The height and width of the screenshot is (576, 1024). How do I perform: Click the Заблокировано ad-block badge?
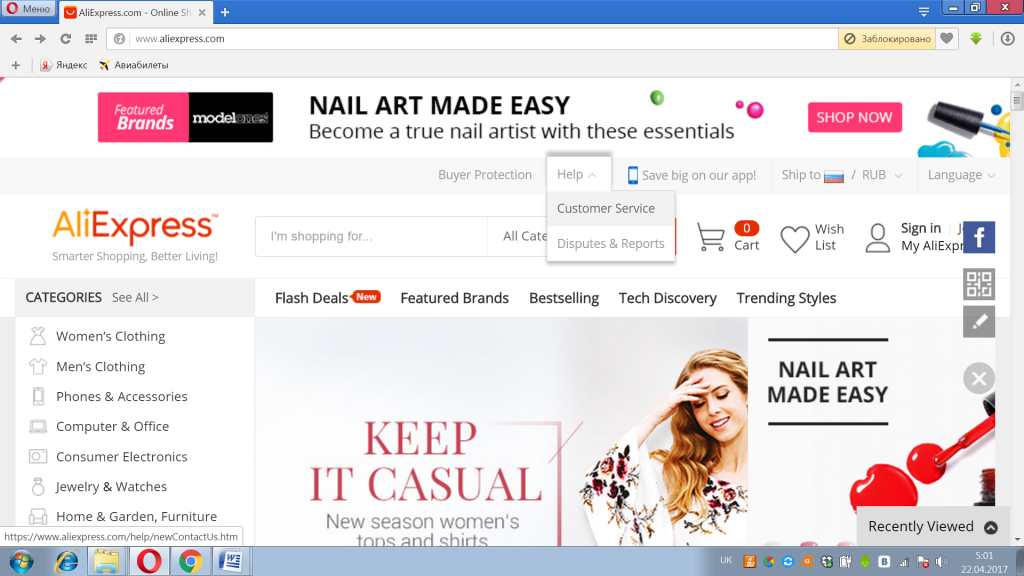pos(887,39)
